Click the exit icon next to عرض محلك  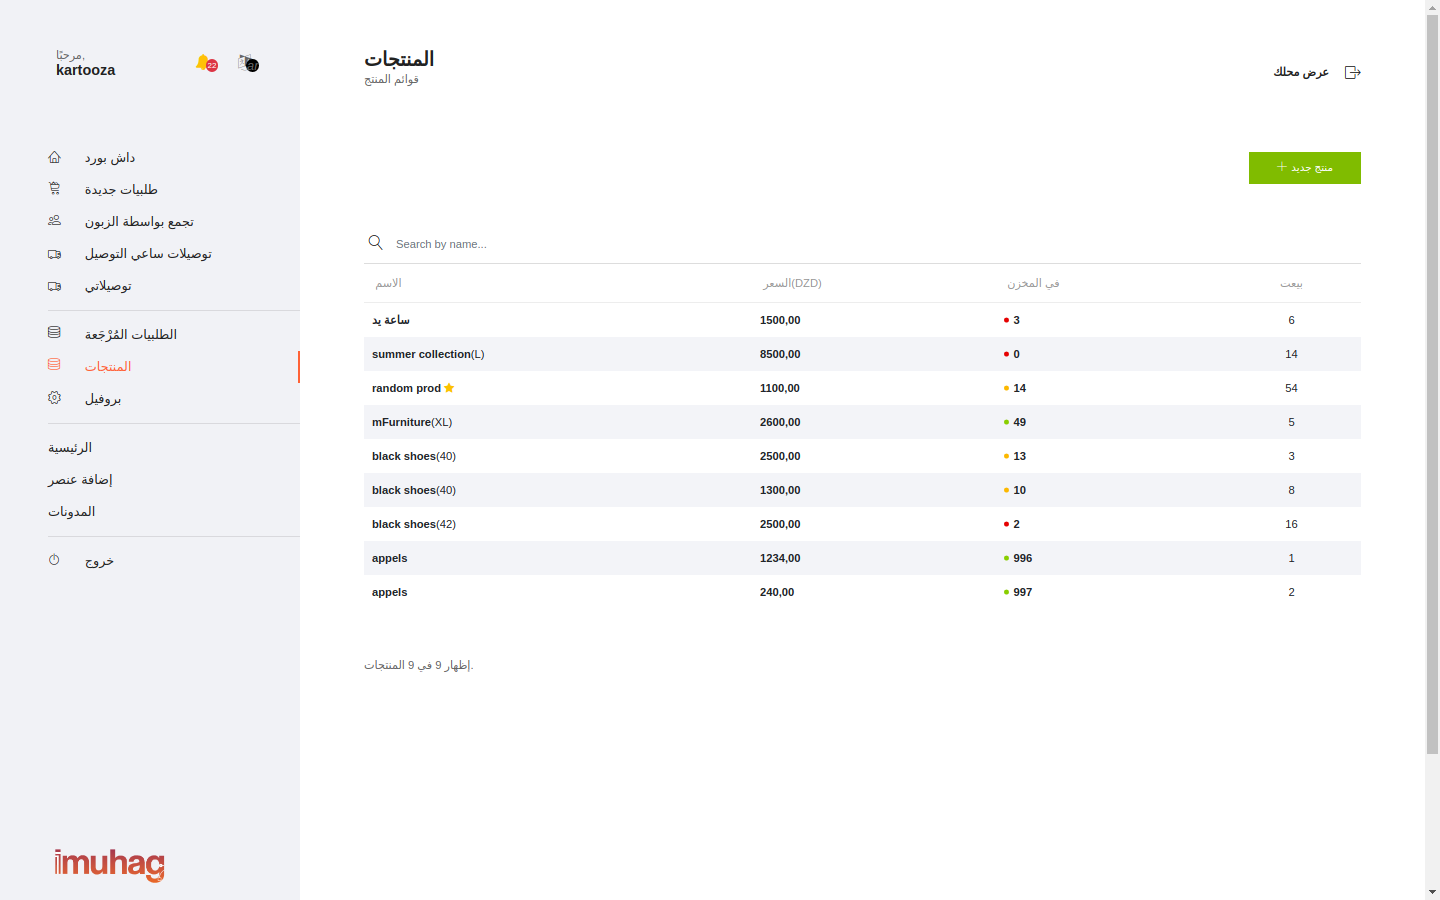[x=1352, y=72]
